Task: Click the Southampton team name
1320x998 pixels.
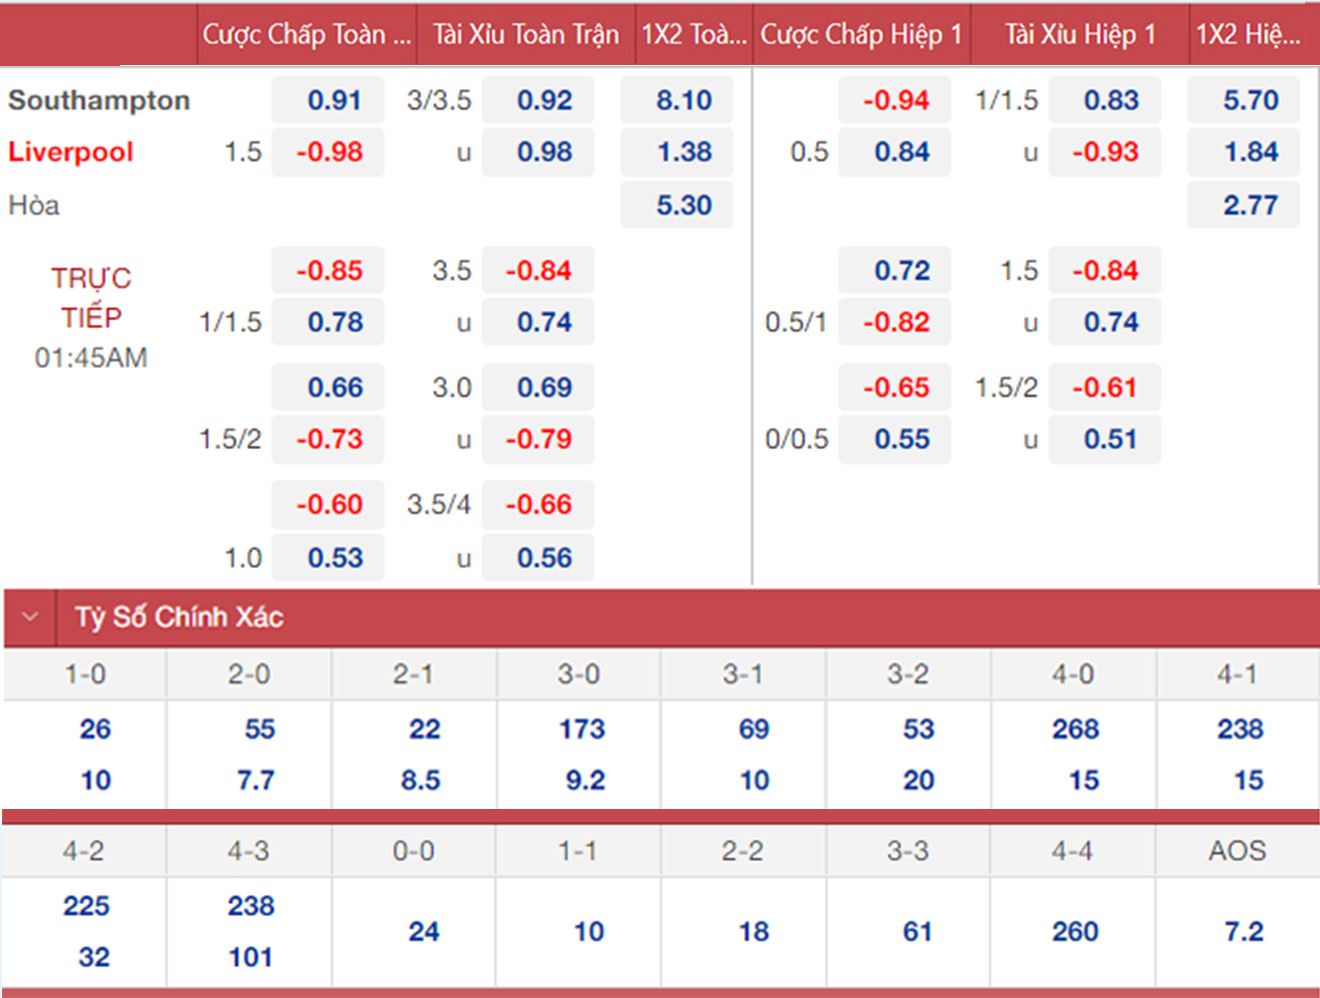Action: 99,100
